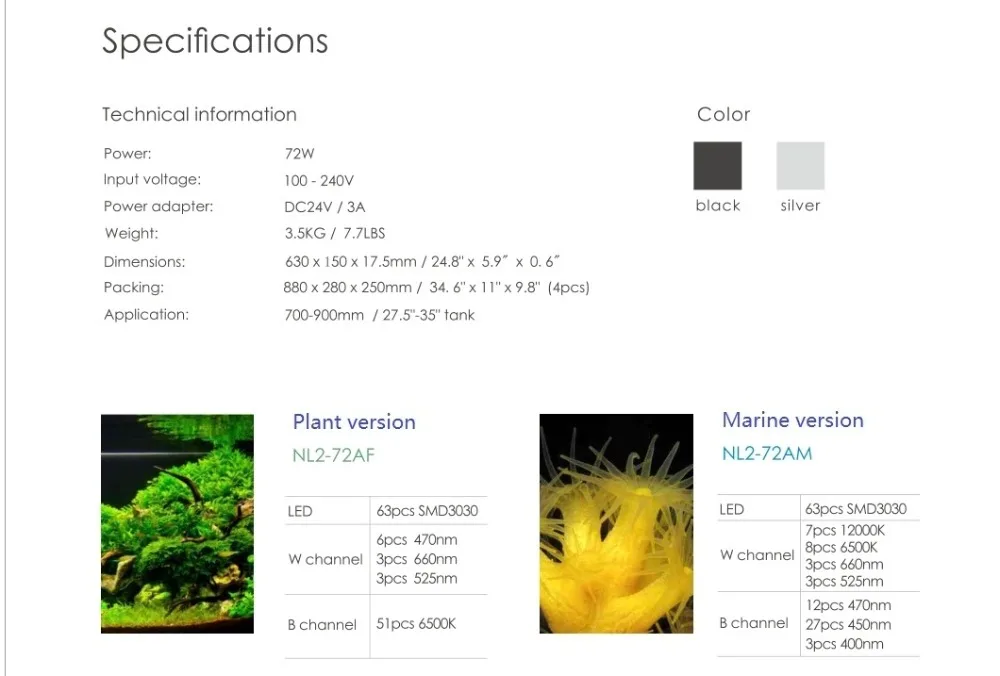Select "B channel" in the Marine version table
This screenshot has height=676, width=1000.
pos(754,623)
